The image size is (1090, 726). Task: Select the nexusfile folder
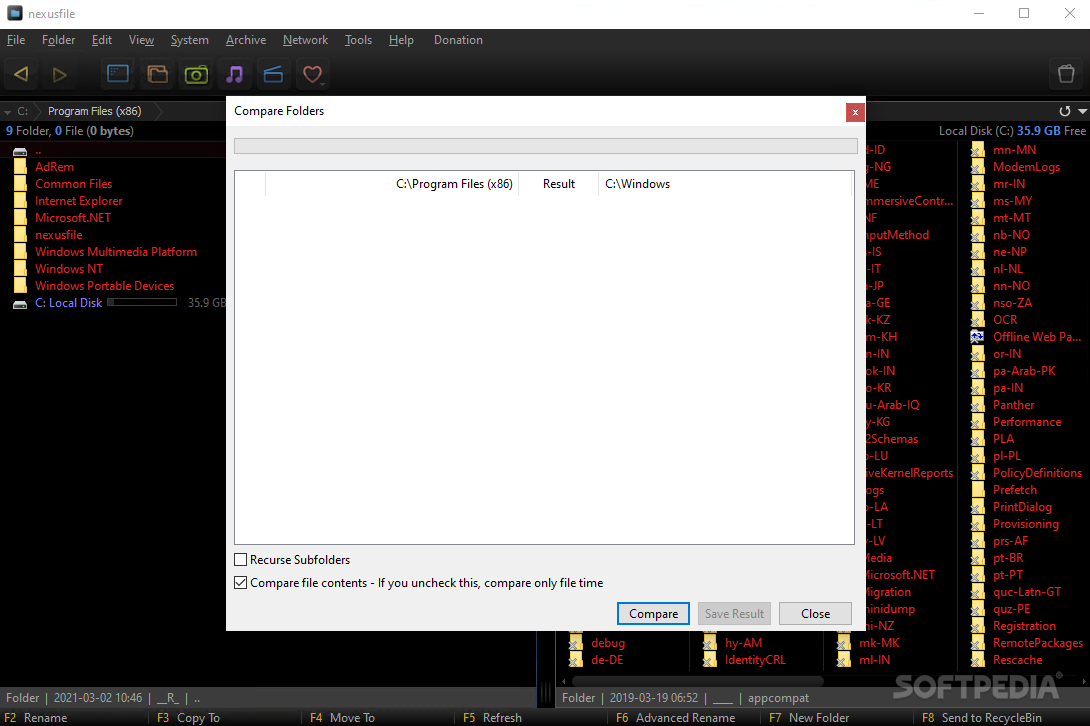58,235
